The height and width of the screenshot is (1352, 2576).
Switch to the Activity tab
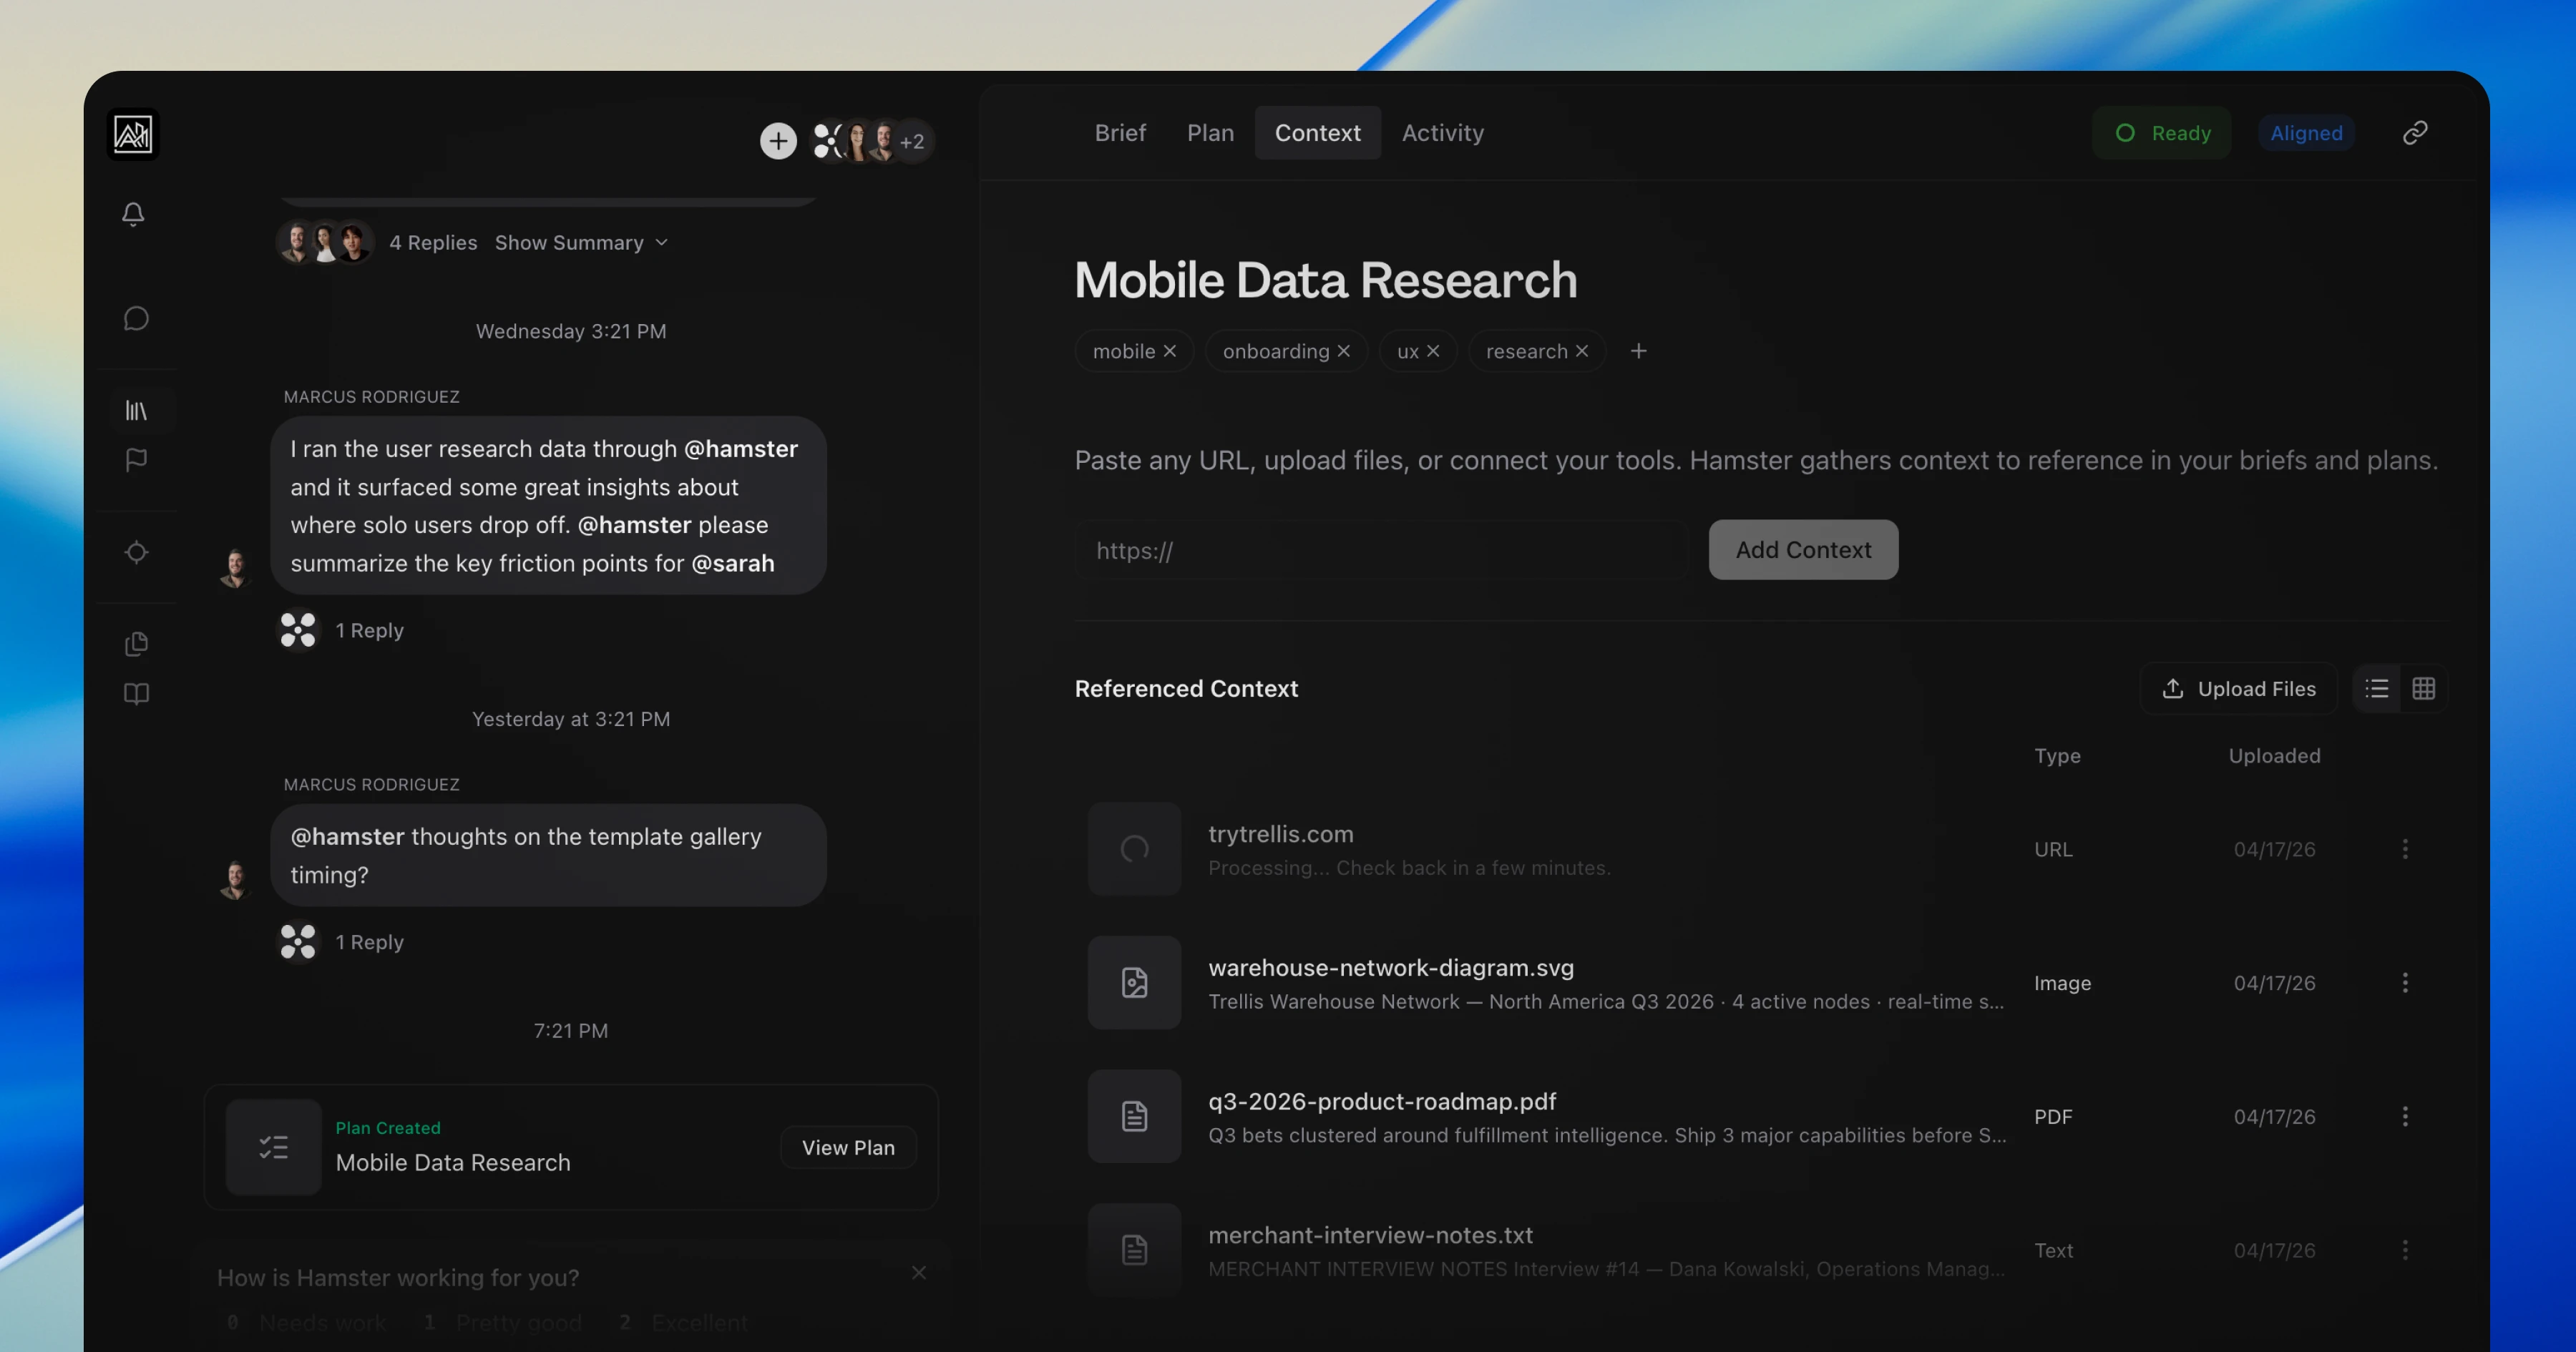(1442, 132)
